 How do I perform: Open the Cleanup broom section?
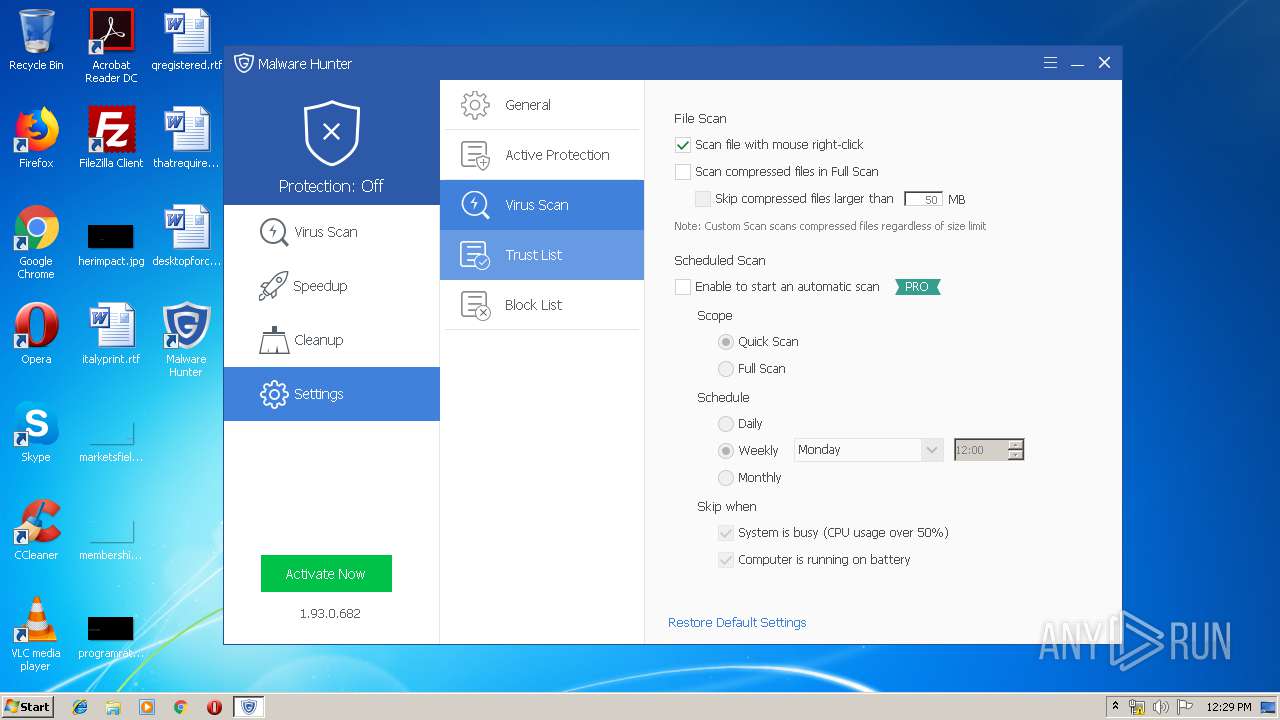click(332, 340)
